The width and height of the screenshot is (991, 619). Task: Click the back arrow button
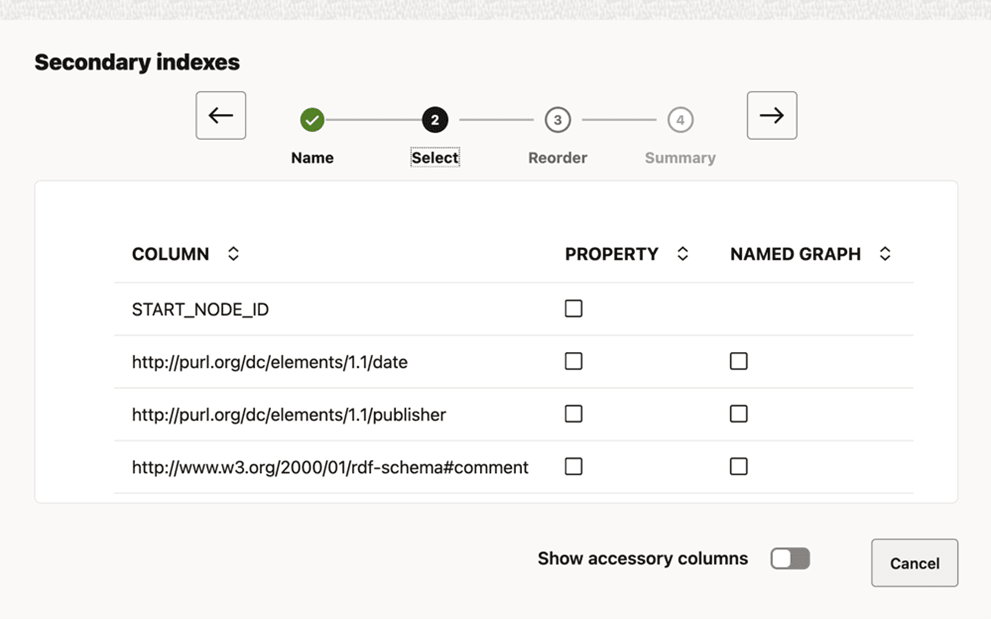point(221,116)
